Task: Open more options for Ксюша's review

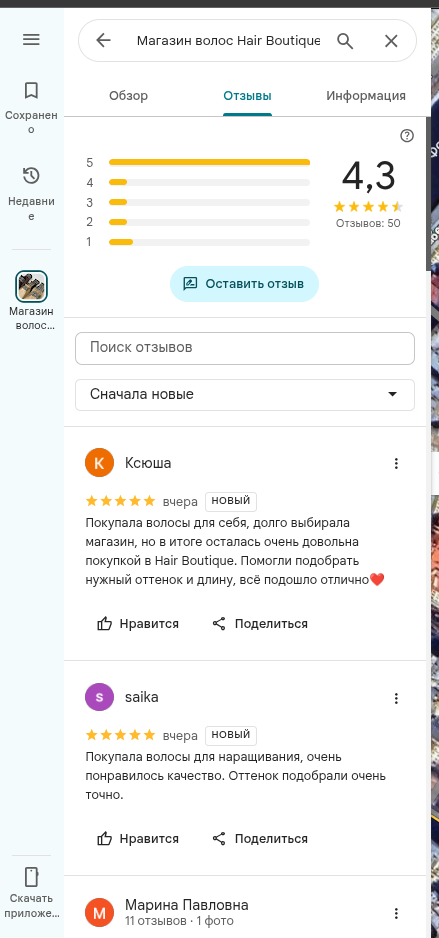Action: click(x=396, y=464)
